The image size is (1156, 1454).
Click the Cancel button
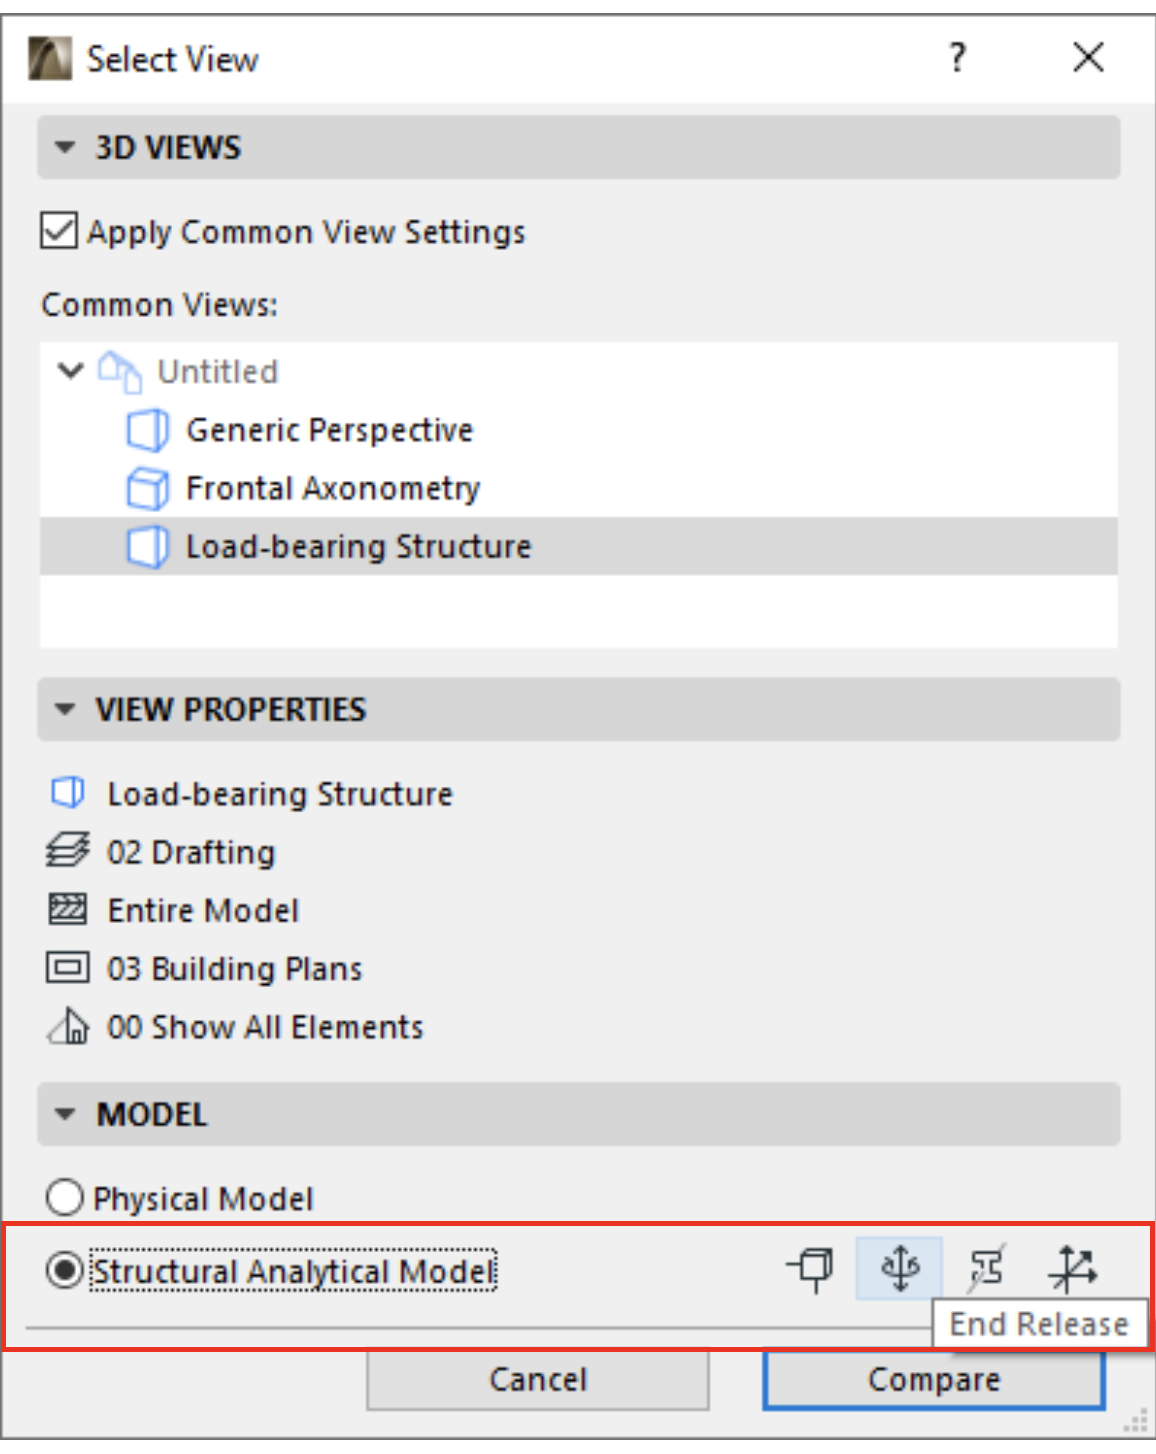[x=538, y=1379]
